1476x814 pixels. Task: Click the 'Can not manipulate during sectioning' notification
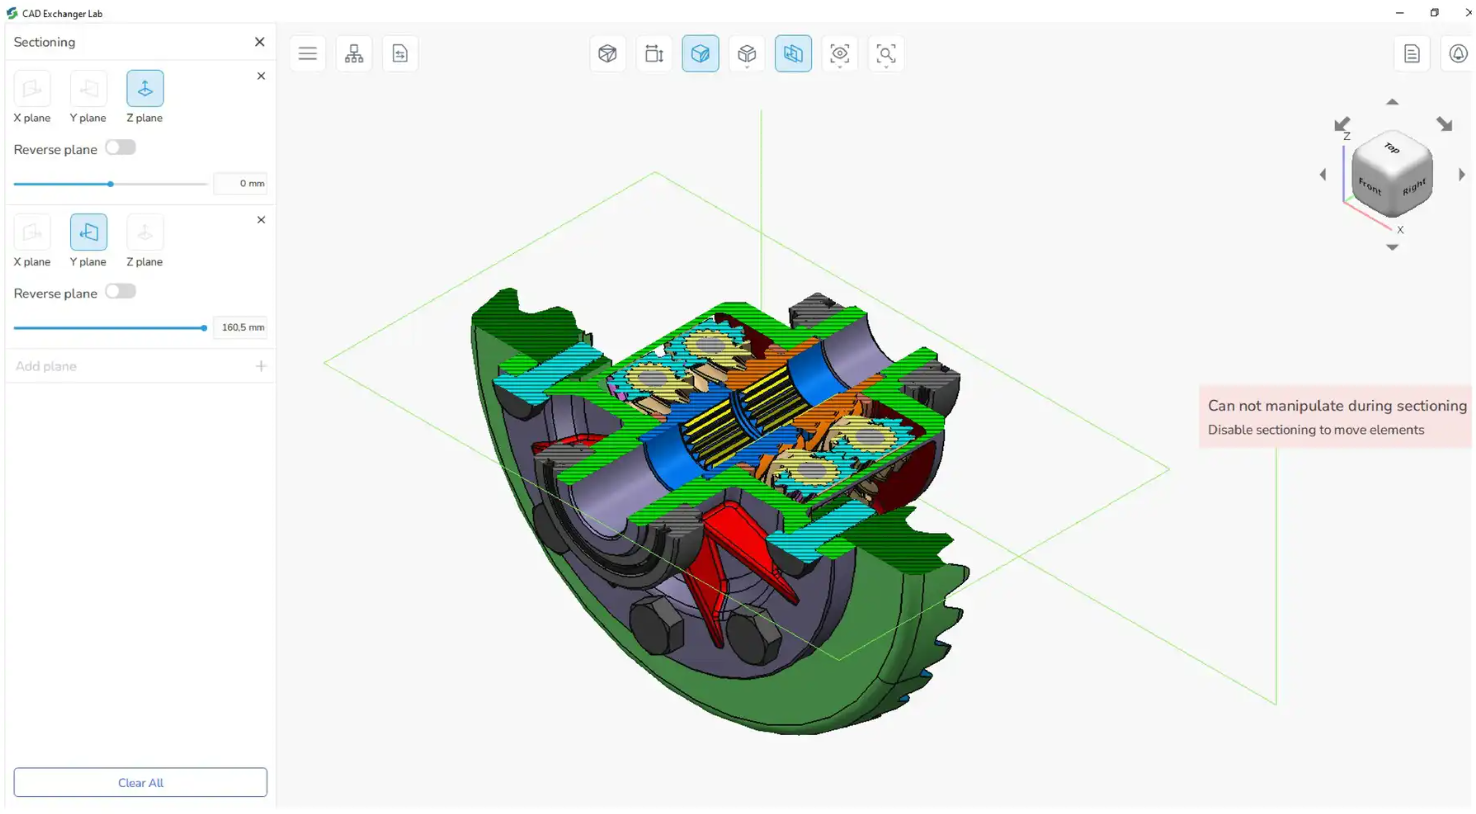tap(1337, 406)
